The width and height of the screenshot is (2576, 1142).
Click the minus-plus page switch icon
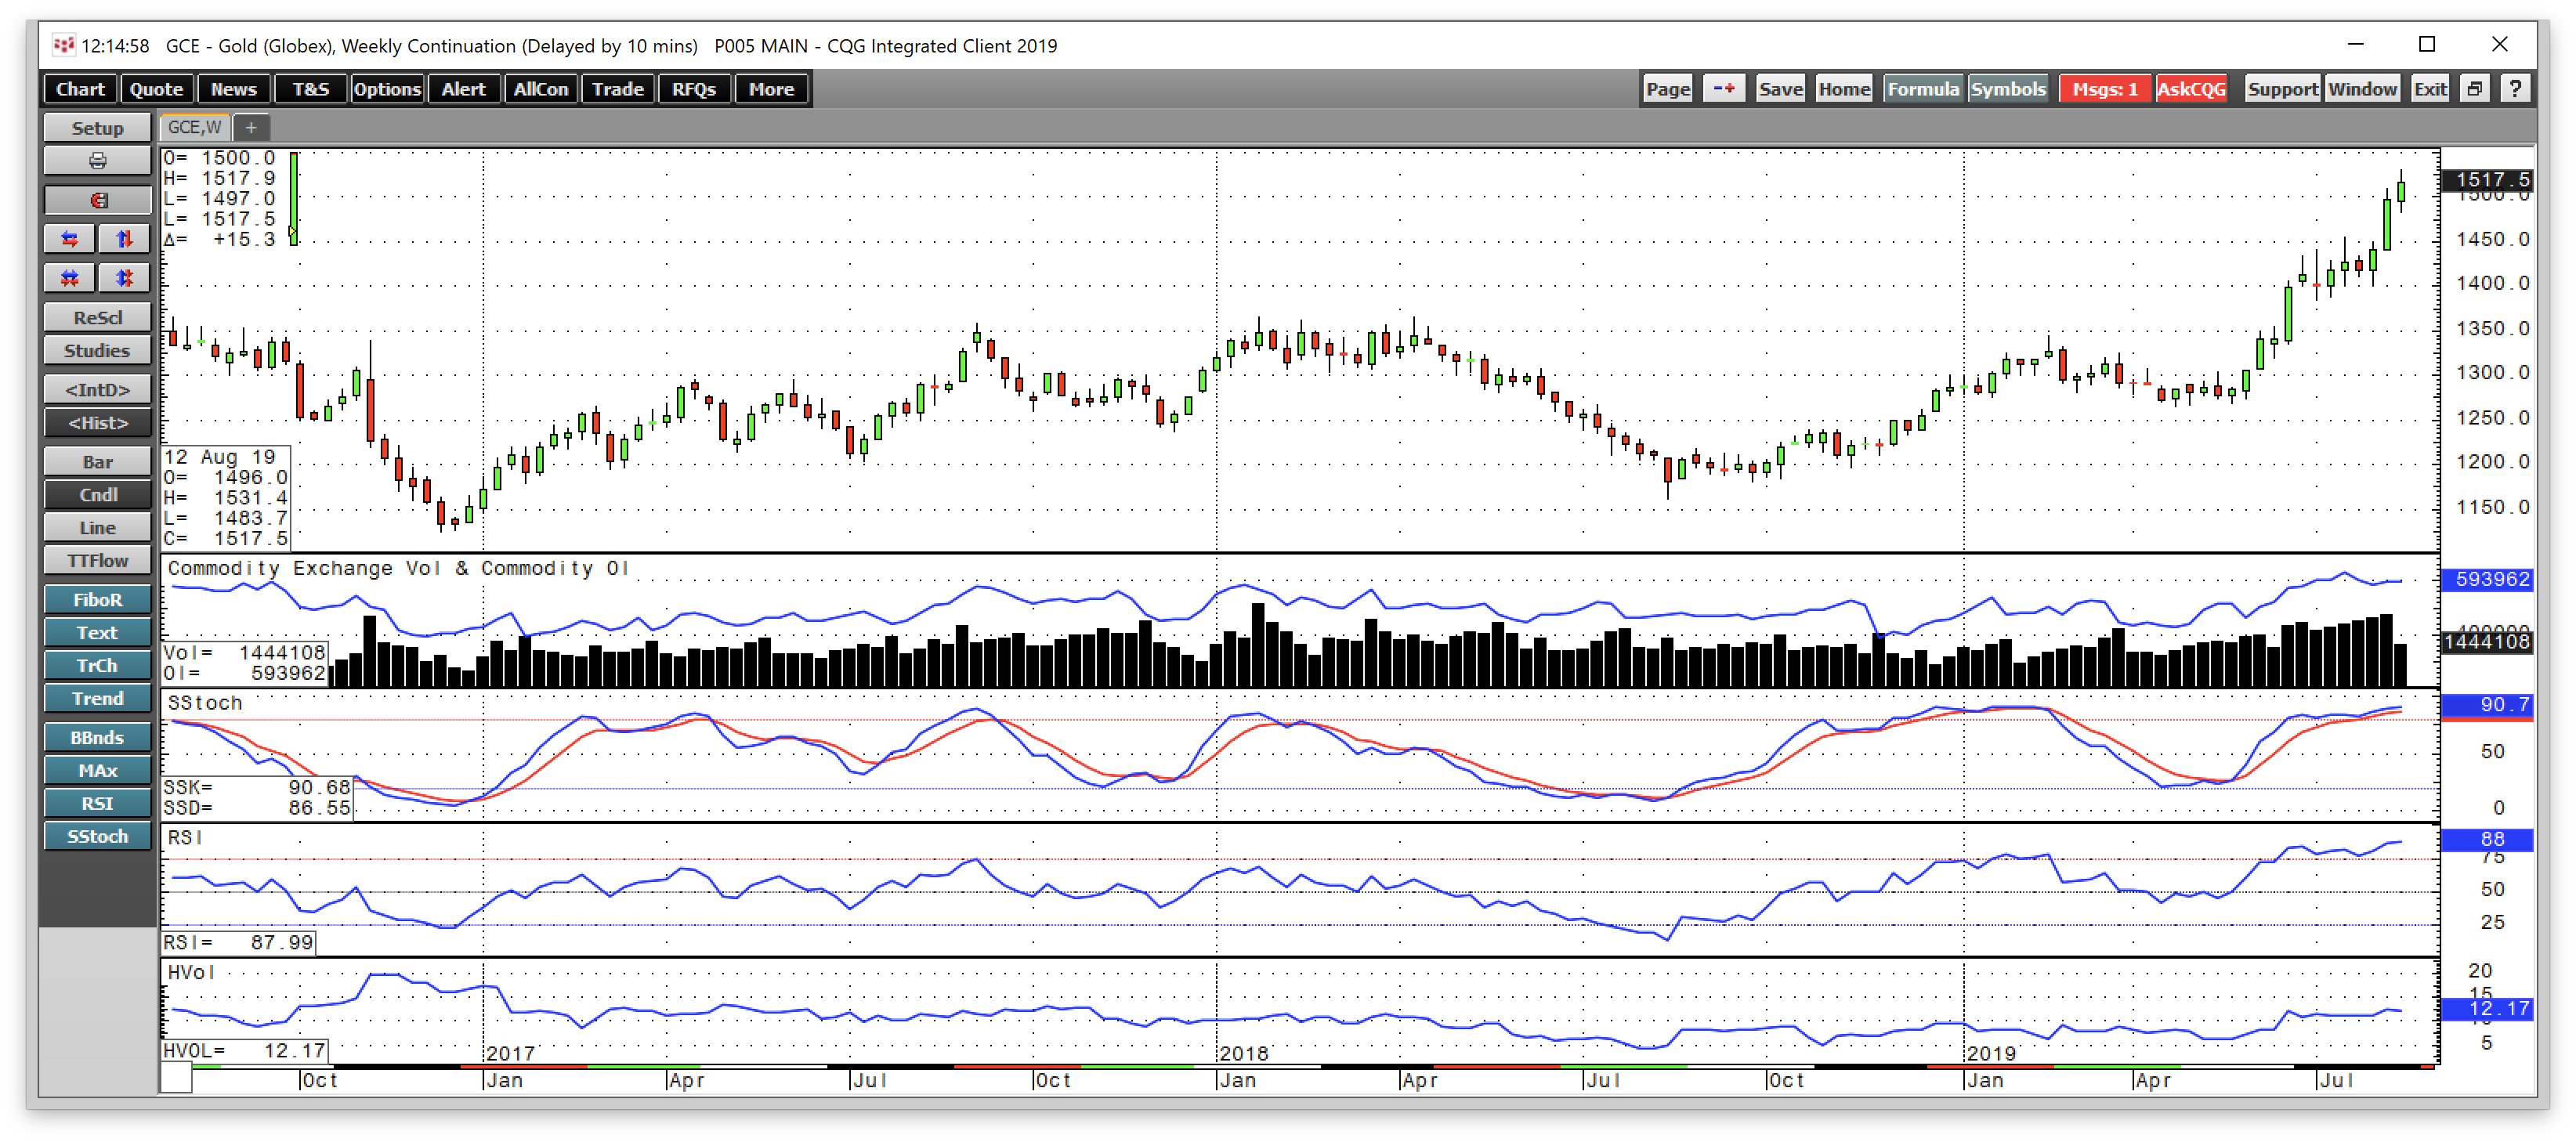pos(1723,89)
